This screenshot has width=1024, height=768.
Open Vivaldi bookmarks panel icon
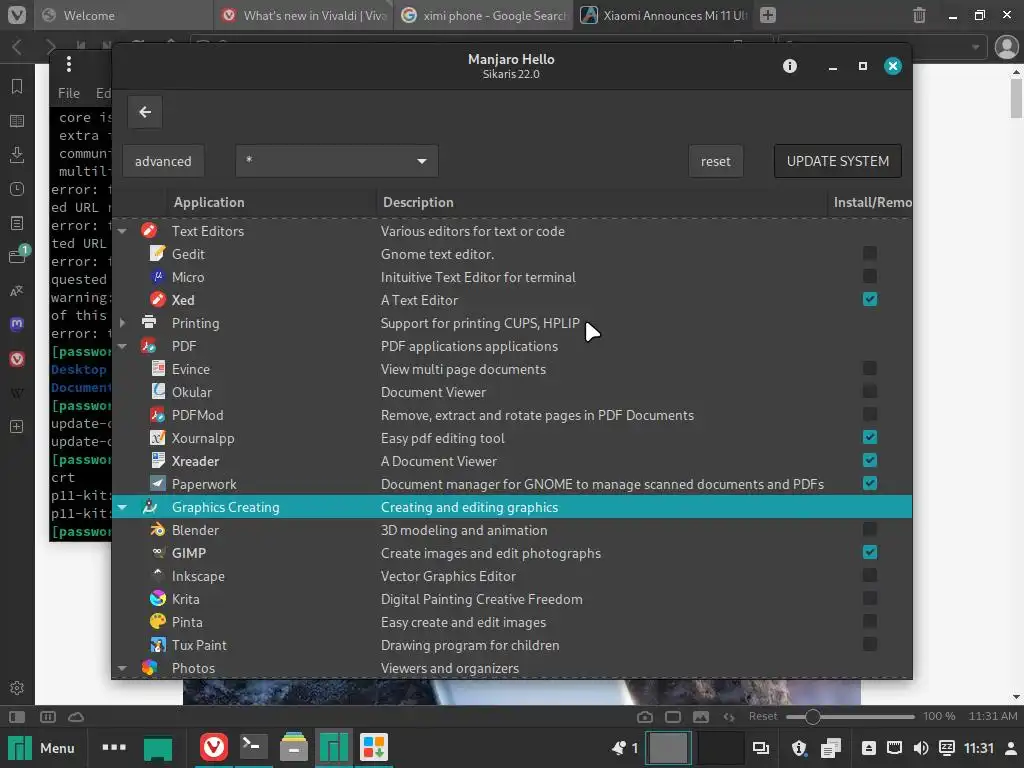tap(17, 86)
